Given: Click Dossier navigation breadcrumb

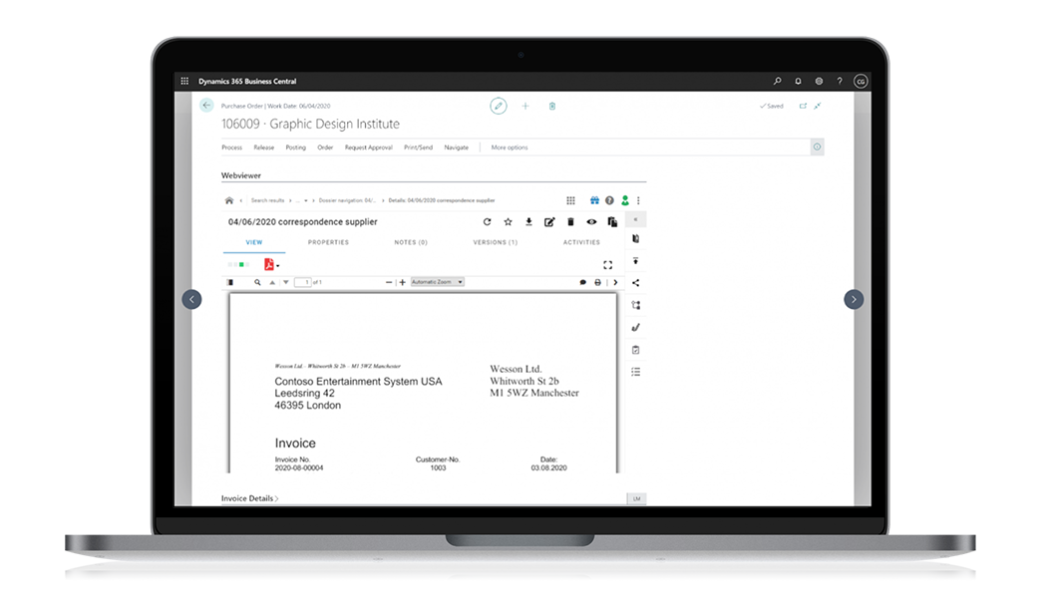Looking at the screenshot, I should click(347, 200).
